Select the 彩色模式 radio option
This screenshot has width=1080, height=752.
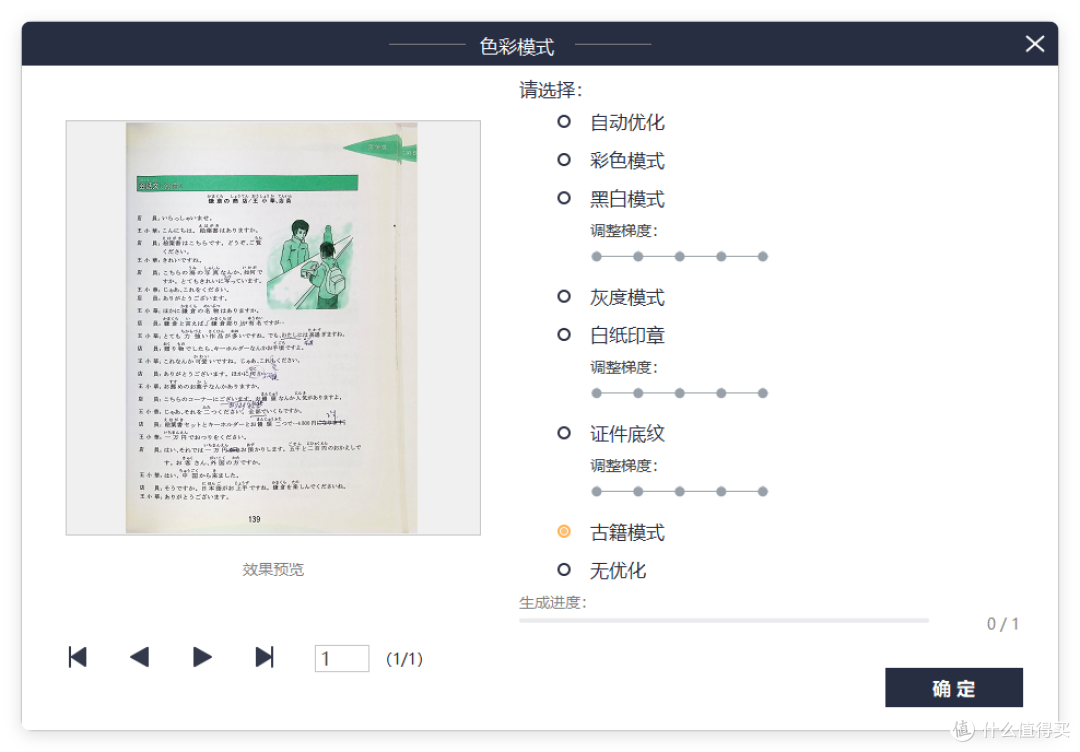(564, 160)
